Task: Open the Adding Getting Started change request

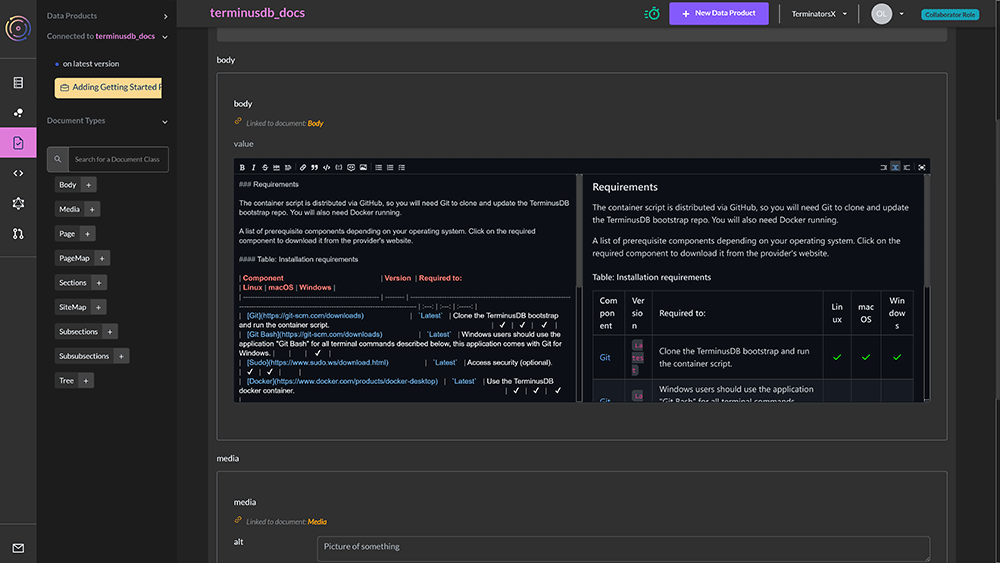Action: 108,87
